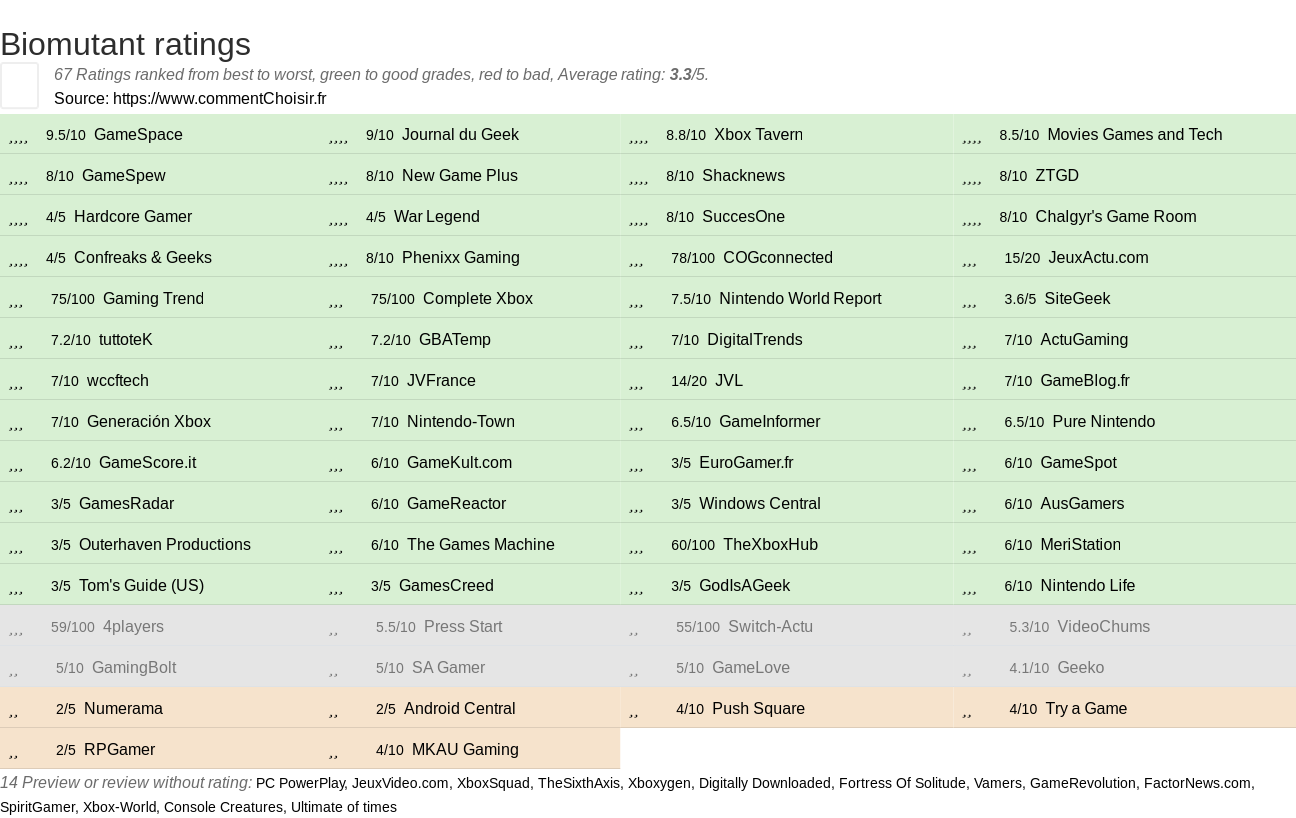Click Hardcore Gamer entry

point(133,216)
